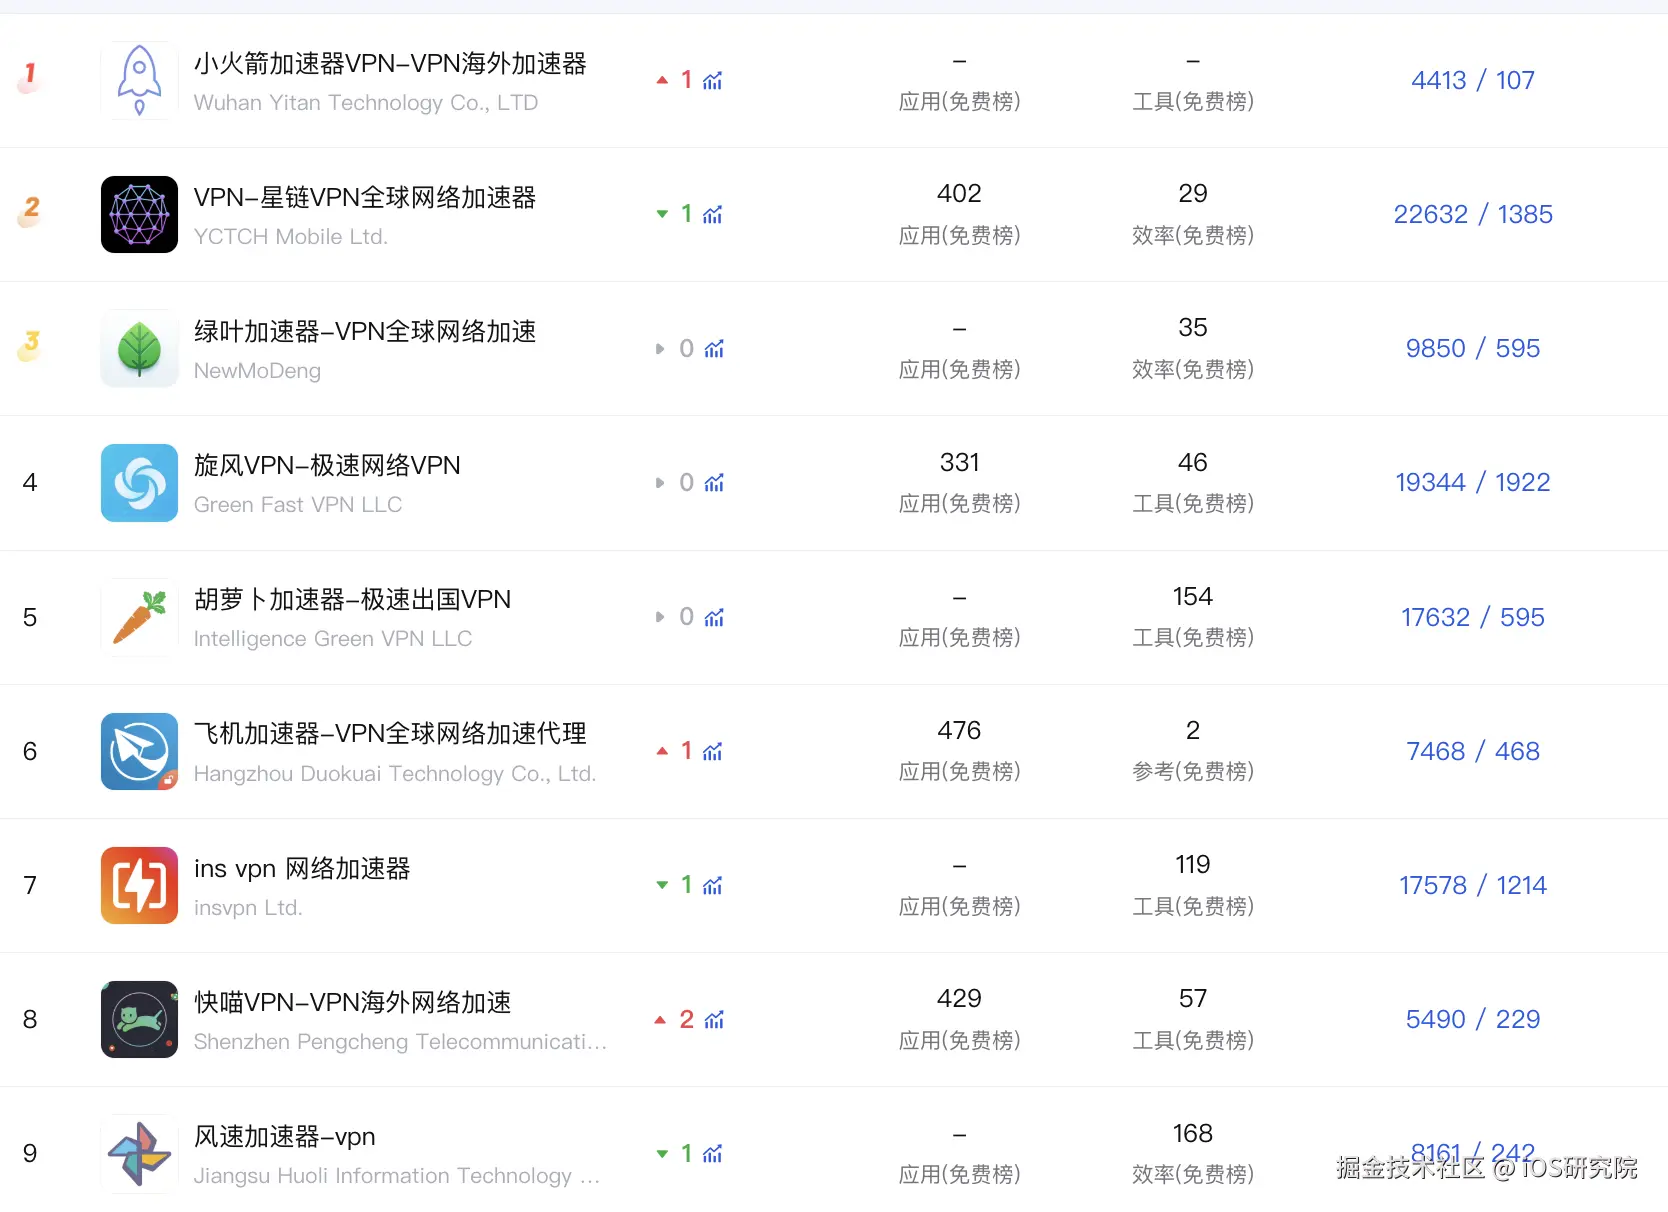Open app title 飞机加速器-VPN全球网络加速代理
Screen dimensions: 1668x1212
tap(390, 733)
